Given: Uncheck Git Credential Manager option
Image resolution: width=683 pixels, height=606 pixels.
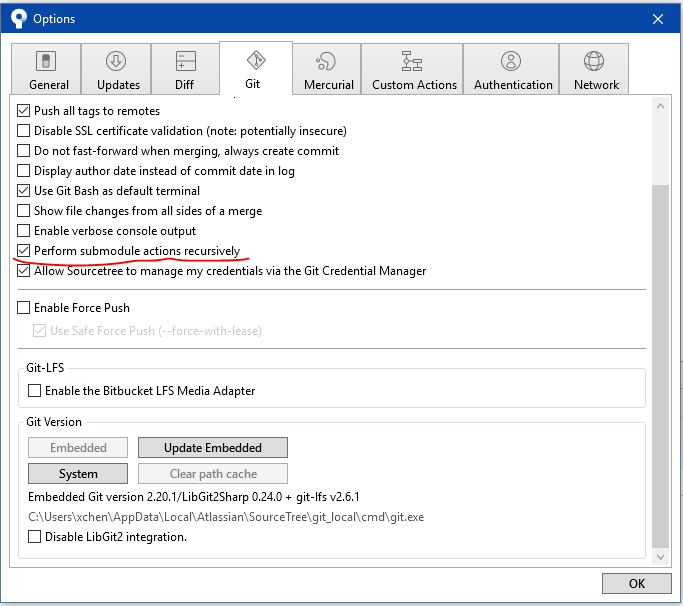Looking at the screenshot, I should coord(24,271).
